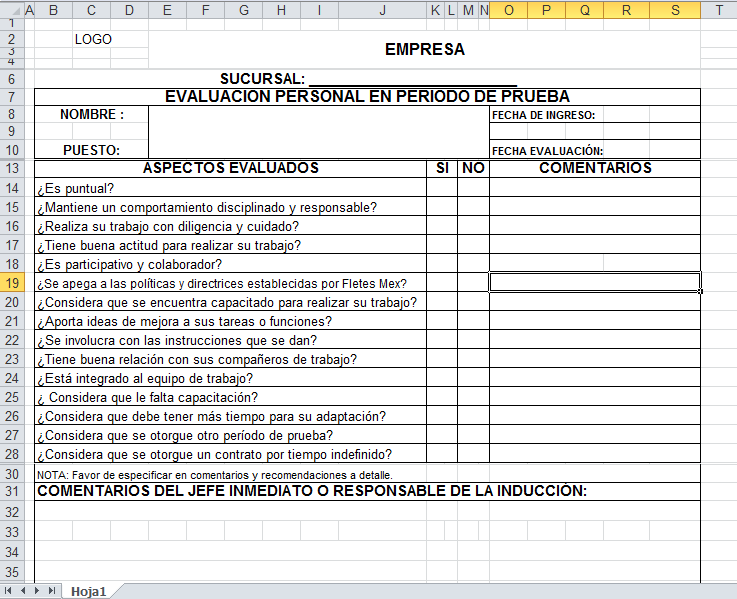Select row 7 header
The image size is (737, 599).
tap(12, 97)
